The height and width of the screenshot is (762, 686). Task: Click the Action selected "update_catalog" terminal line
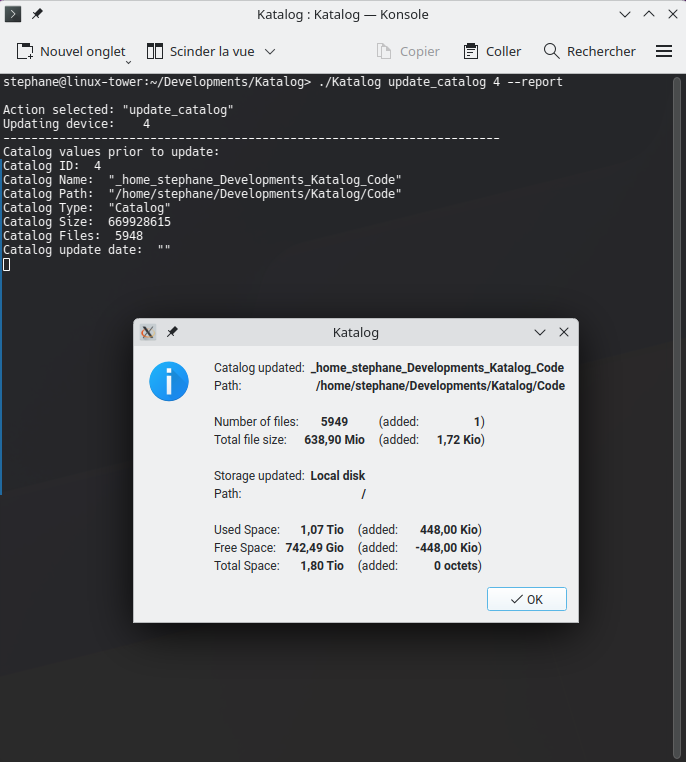click(x=118, y=110)
